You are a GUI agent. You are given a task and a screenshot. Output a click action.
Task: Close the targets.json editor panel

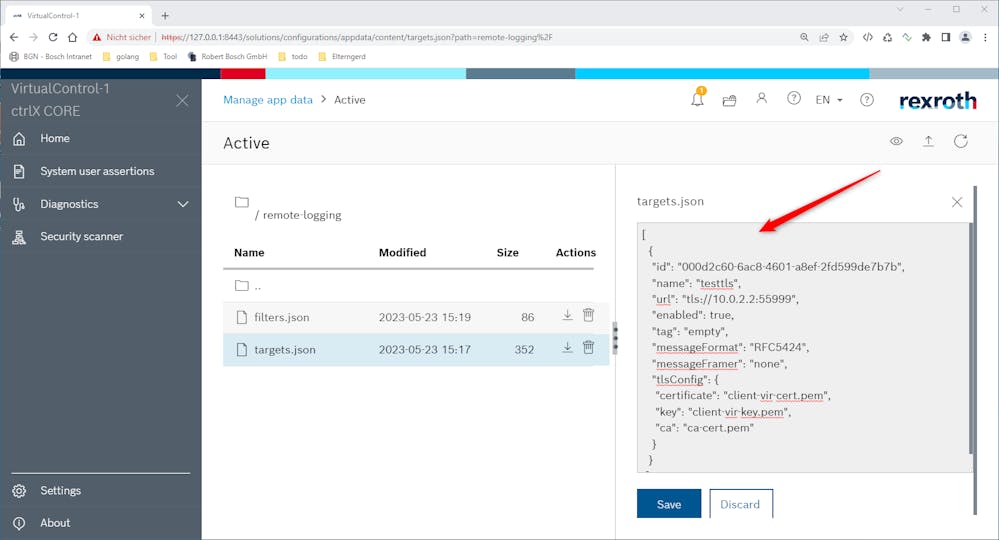click(x=957, y=202)
